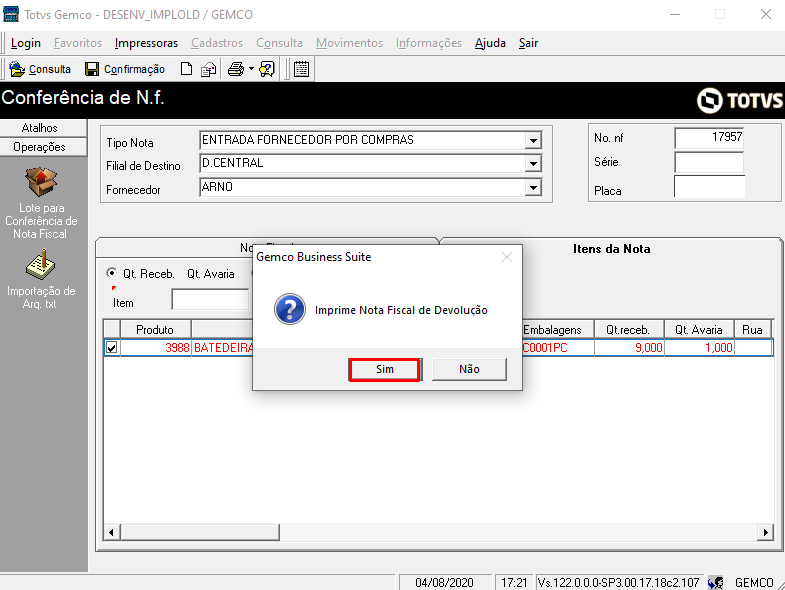Open Lote para Conferência de Nota Fiscal
This screenshot has width=785, height=590.
click(41, 203)
